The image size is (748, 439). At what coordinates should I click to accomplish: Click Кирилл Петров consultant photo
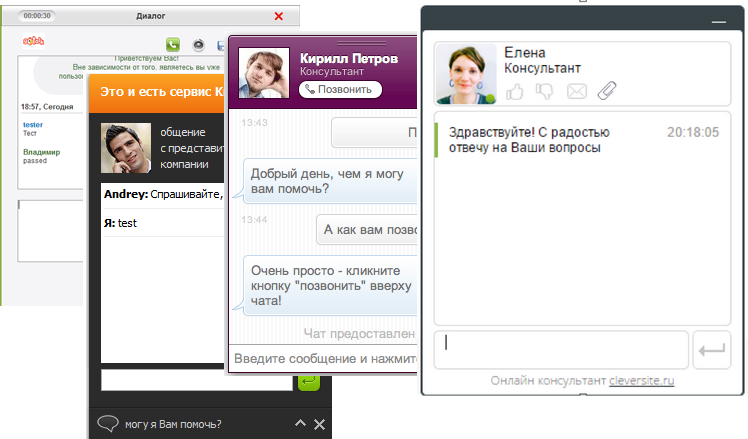pyautogui.click(x=264, y=73)
